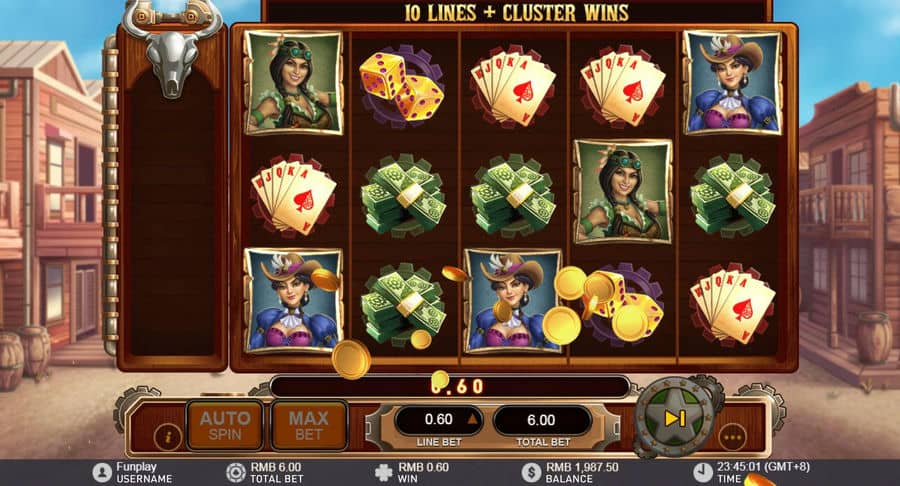This screenshot has height=486, width=900.
Task: Click the balance dollar icon
Action: click(532, 473)
